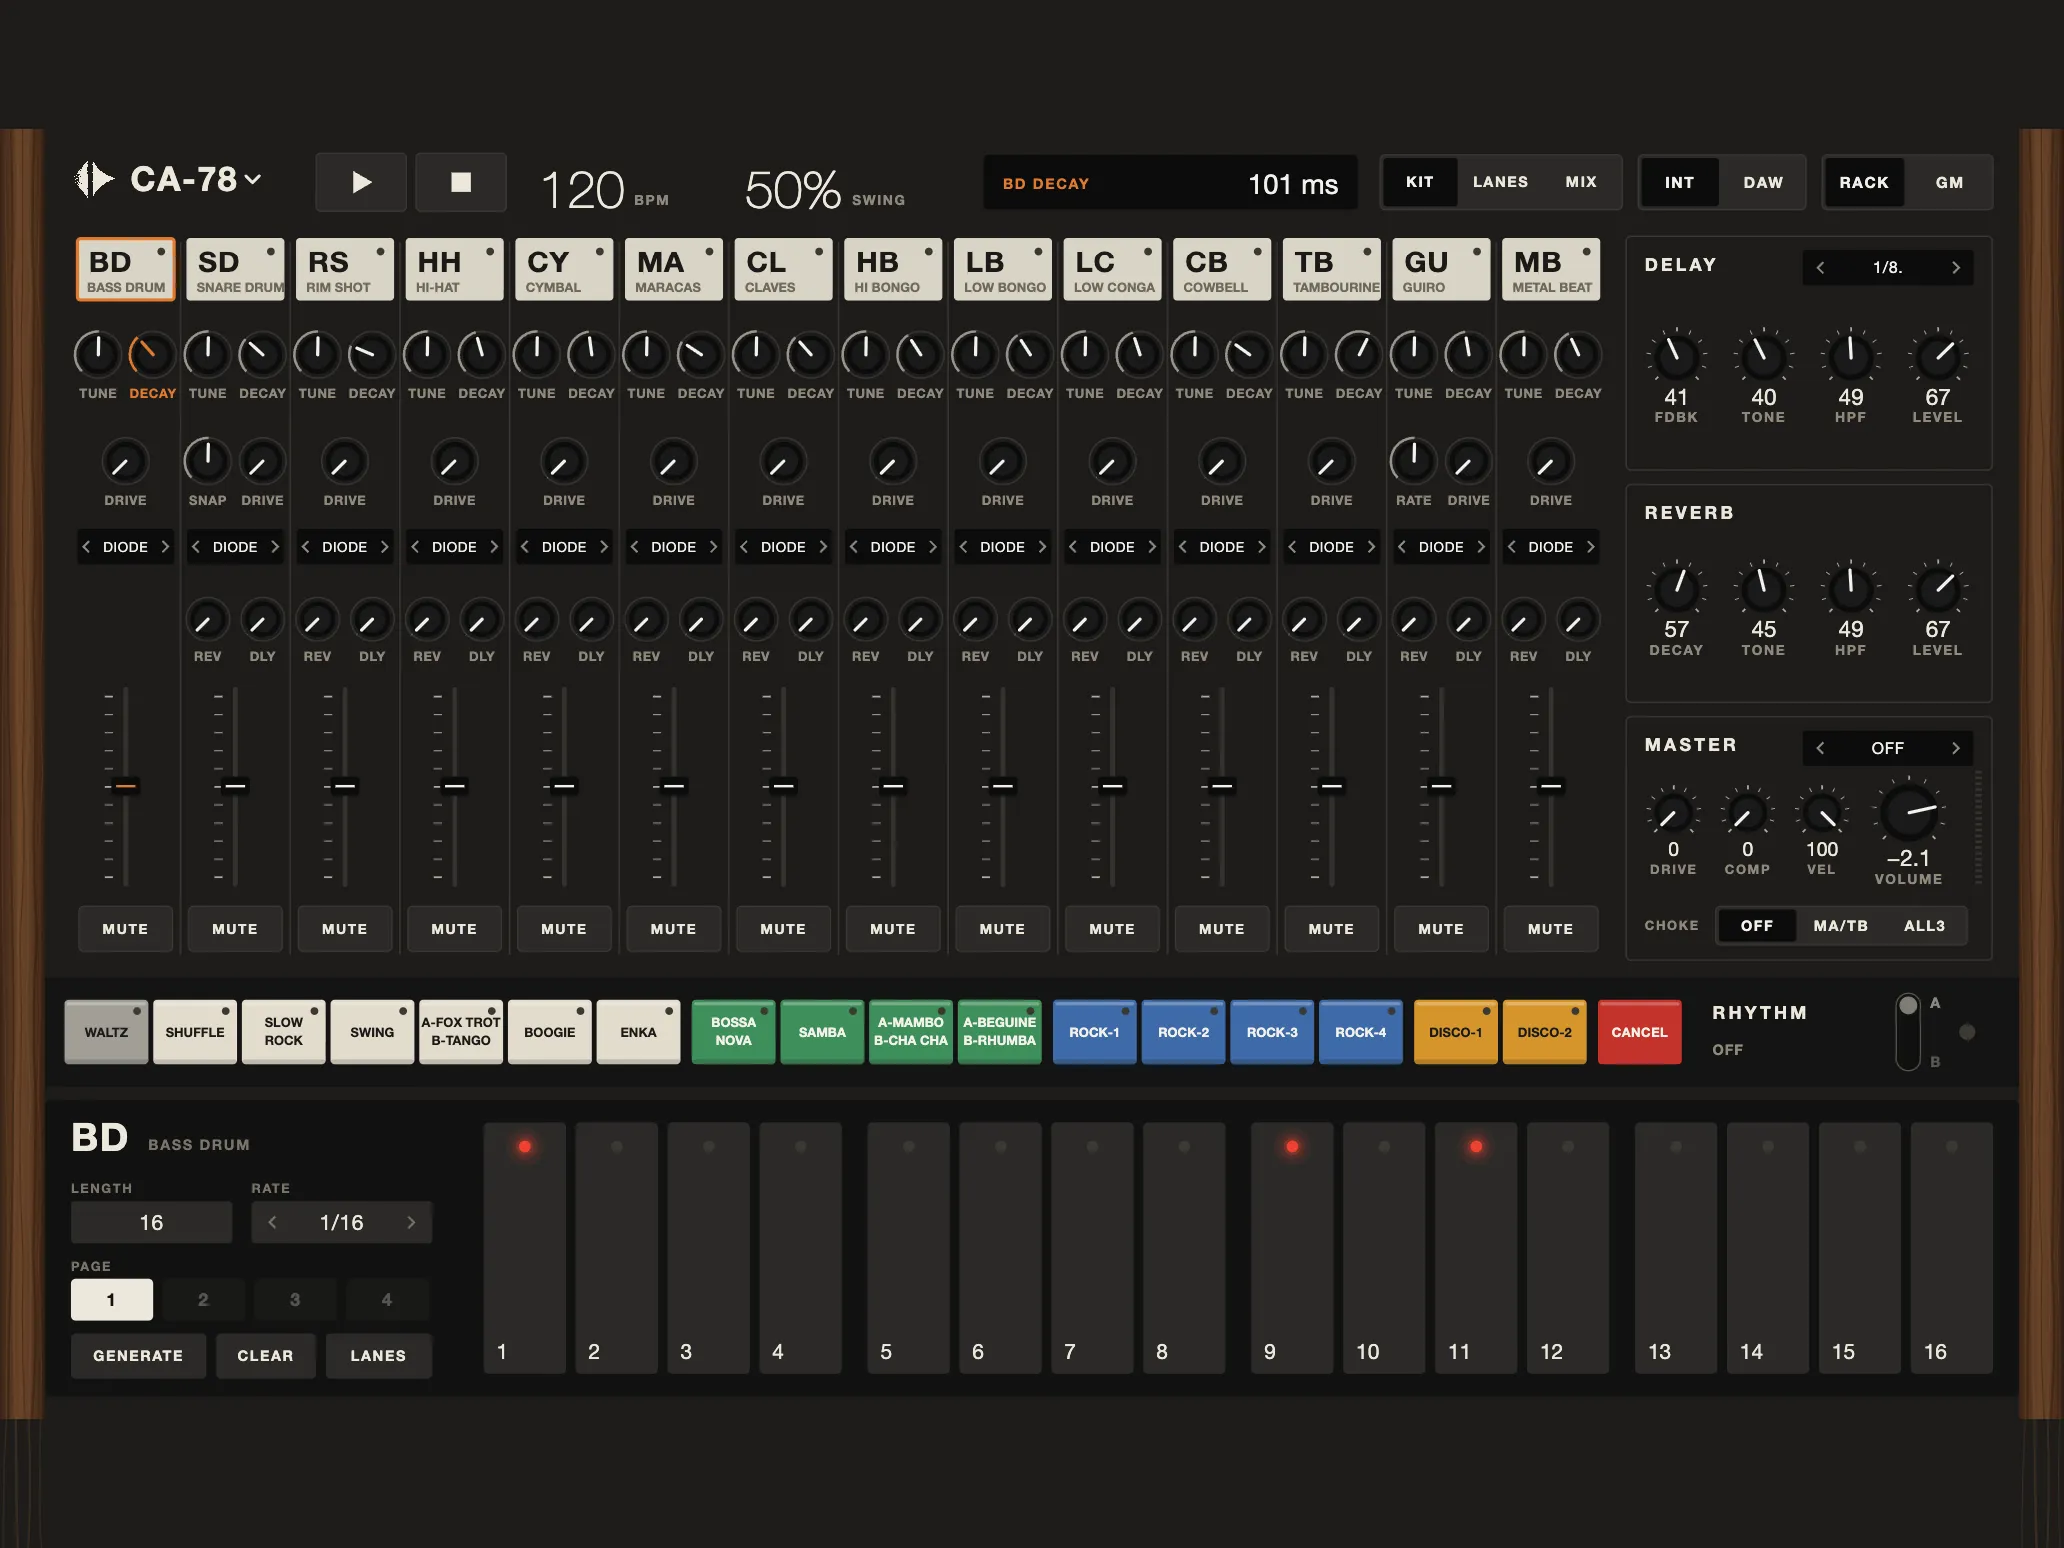The image size is (2064, 1548).
Task: Select the CY Cymbal pad
Action: (x=564, y=270)
